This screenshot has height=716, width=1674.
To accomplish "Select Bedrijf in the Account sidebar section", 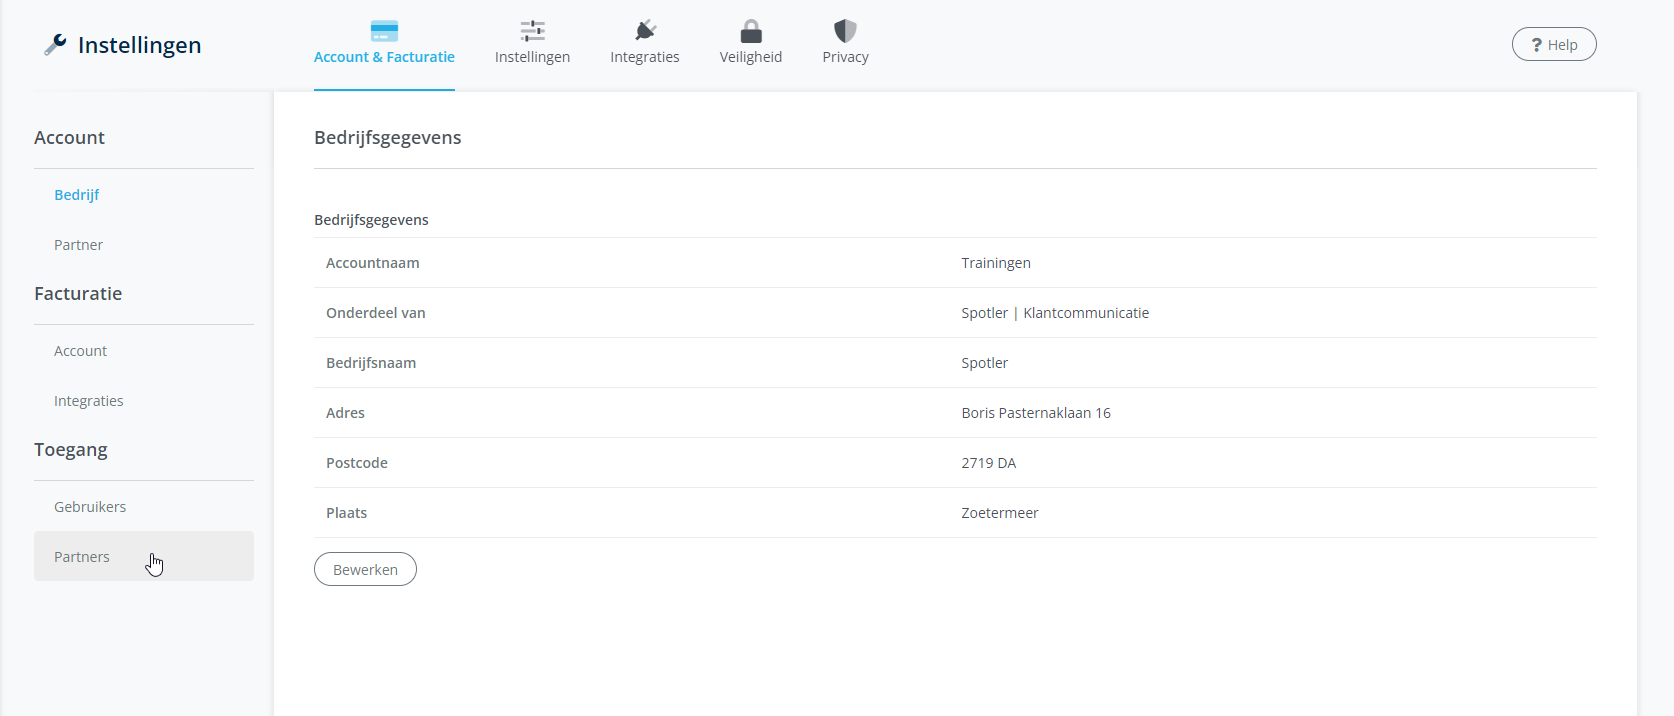I will coord(77,195).
